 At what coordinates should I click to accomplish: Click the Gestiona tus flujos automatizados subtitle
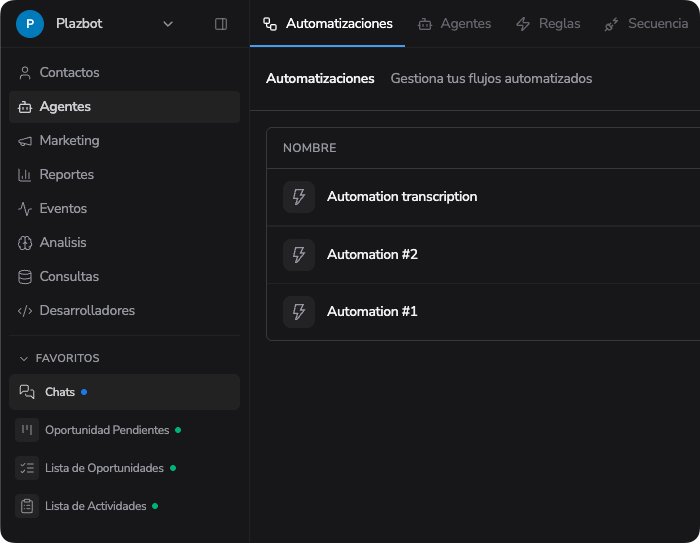pos(491,79)
